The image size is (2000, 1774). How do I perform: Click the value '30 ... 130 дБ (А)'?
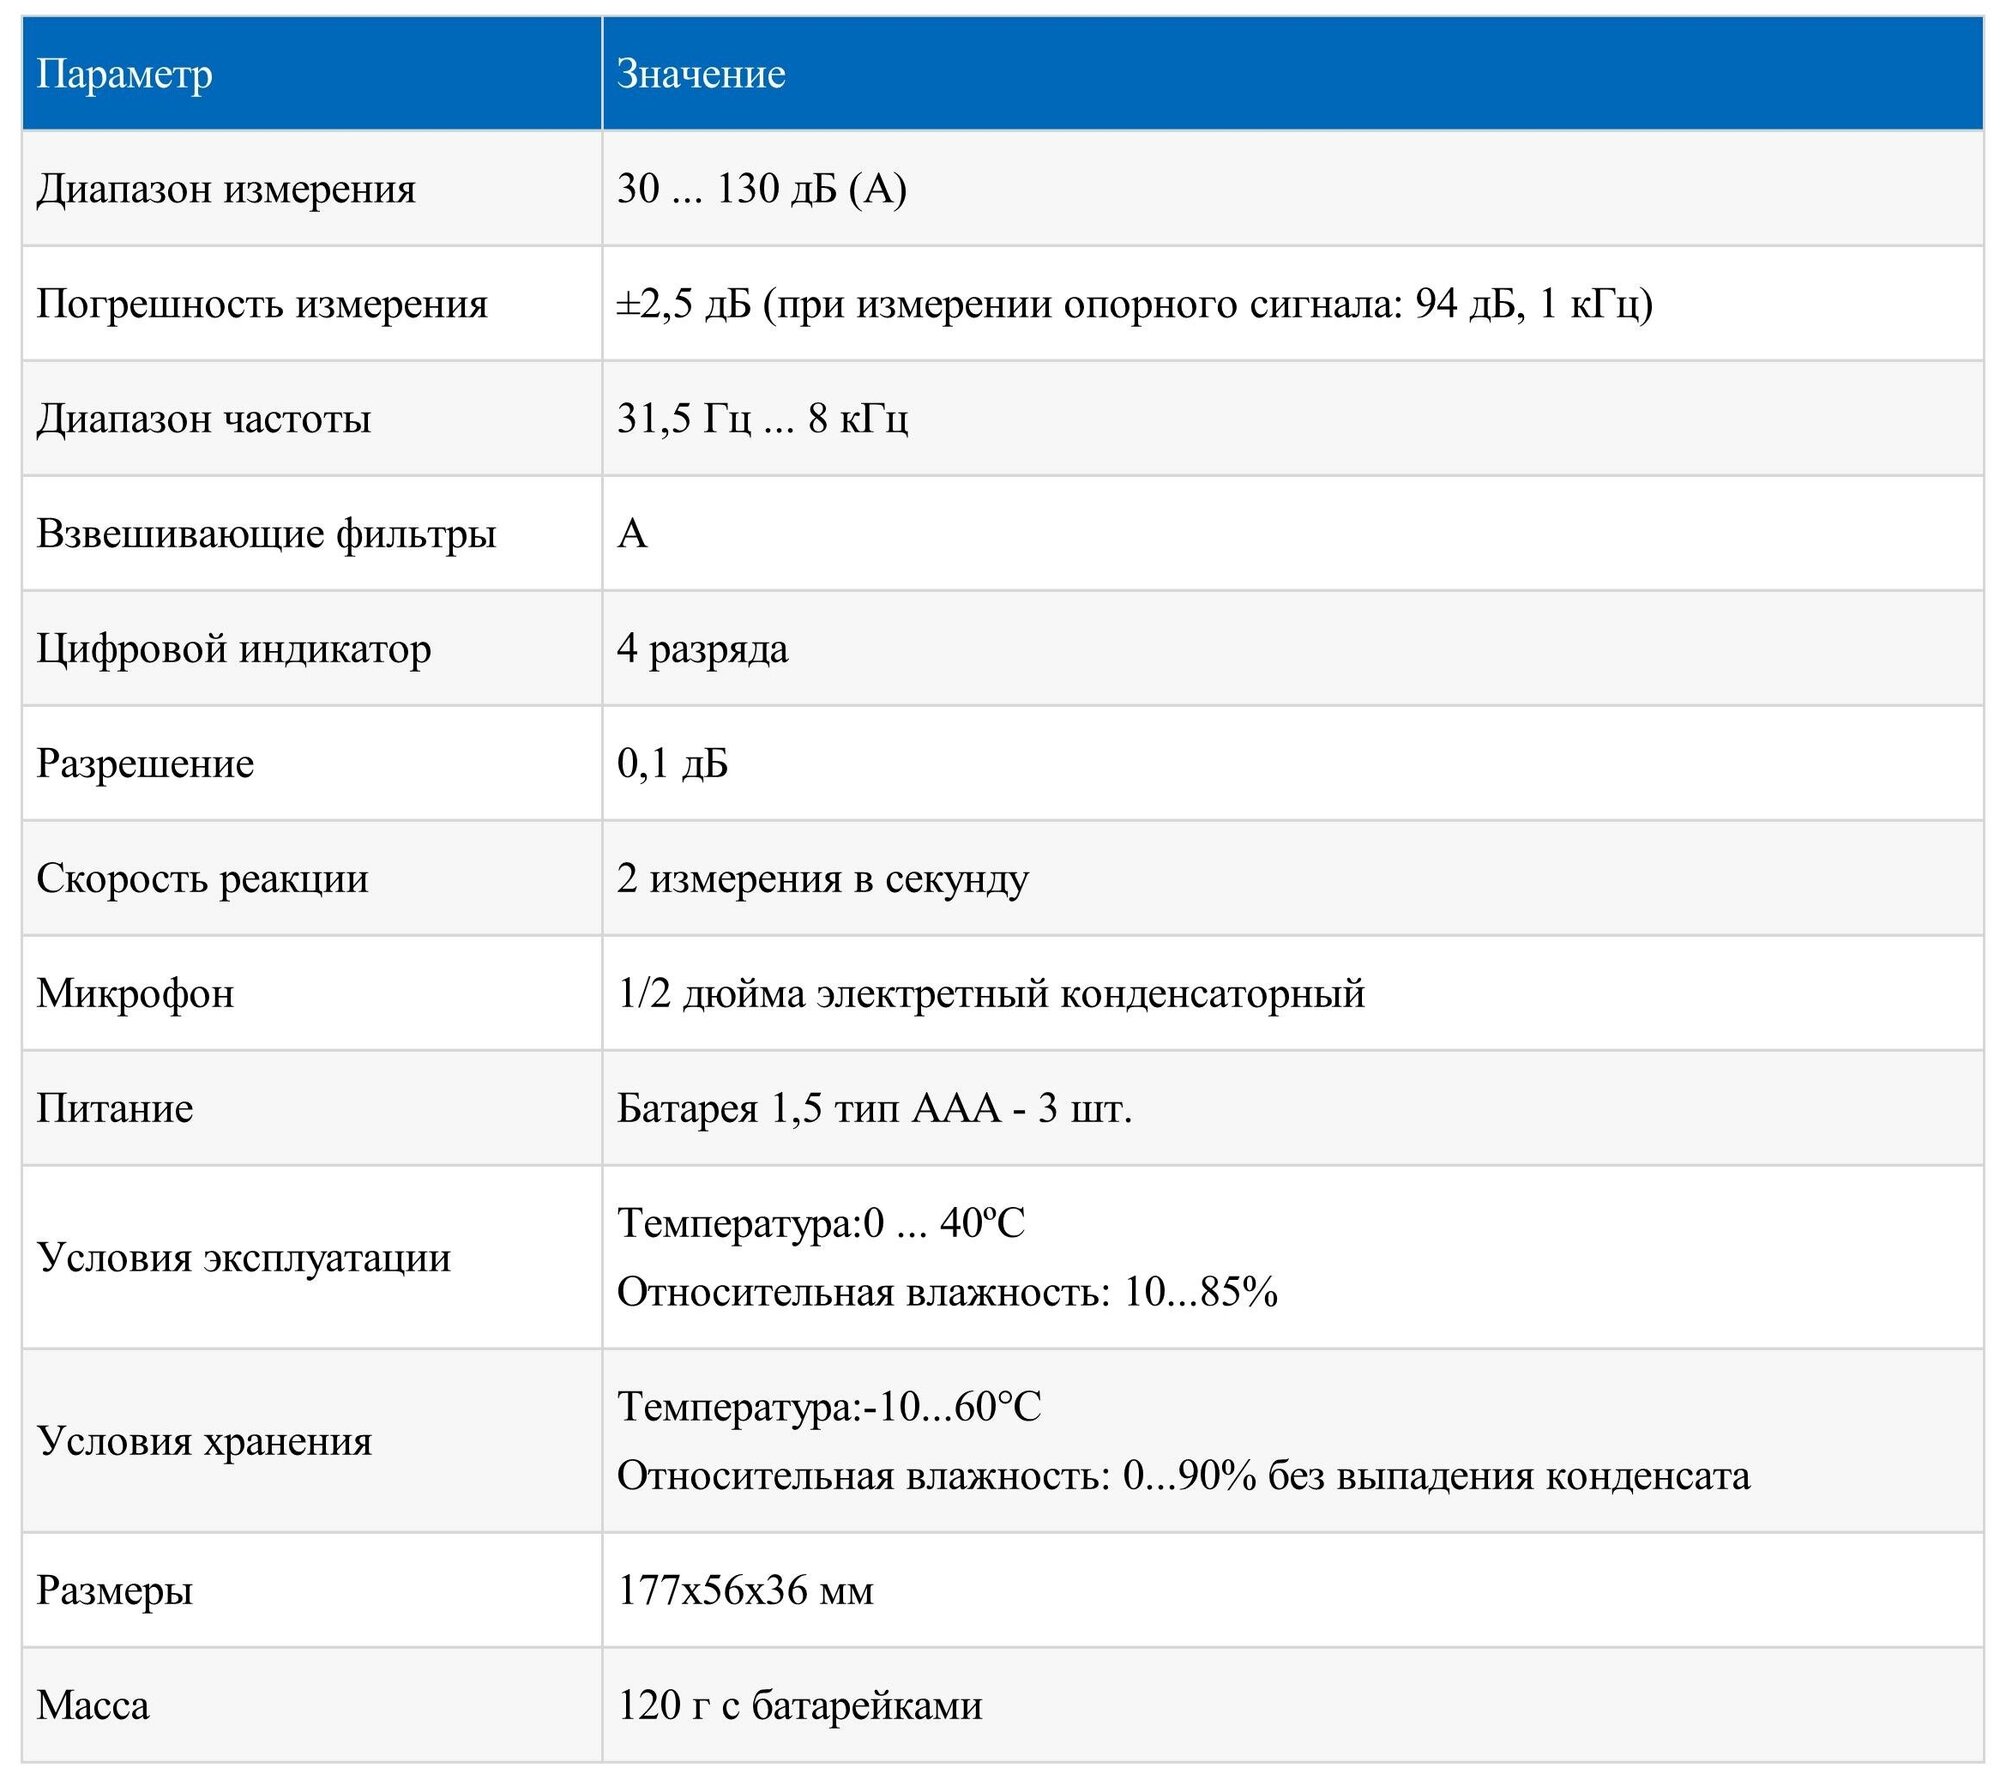click(x=761, y=189)
